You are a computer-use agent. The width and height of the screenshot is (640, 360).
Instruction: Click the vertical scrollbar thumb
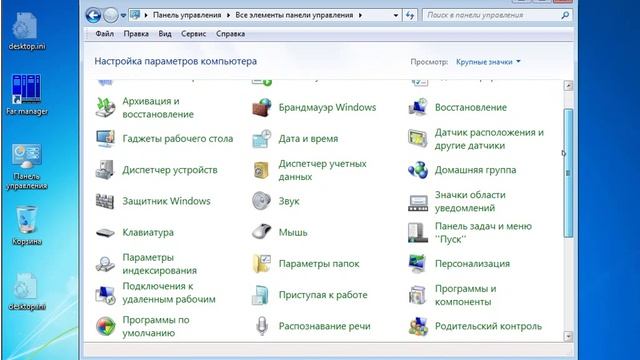(568, 173)
